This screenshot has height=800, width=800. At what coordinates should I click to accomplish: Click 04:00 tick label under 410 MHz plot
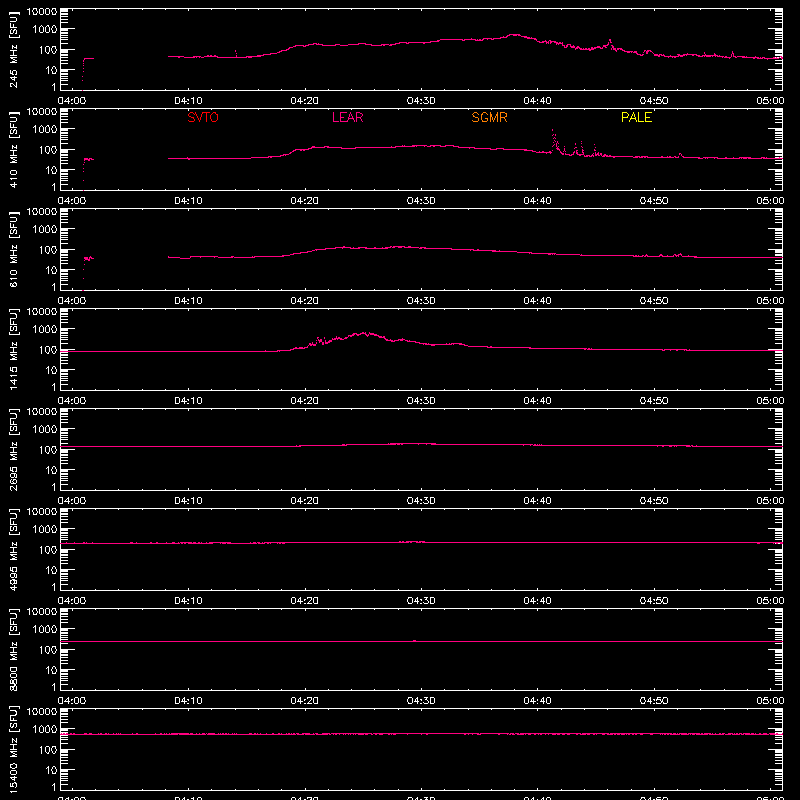[72, 201]
